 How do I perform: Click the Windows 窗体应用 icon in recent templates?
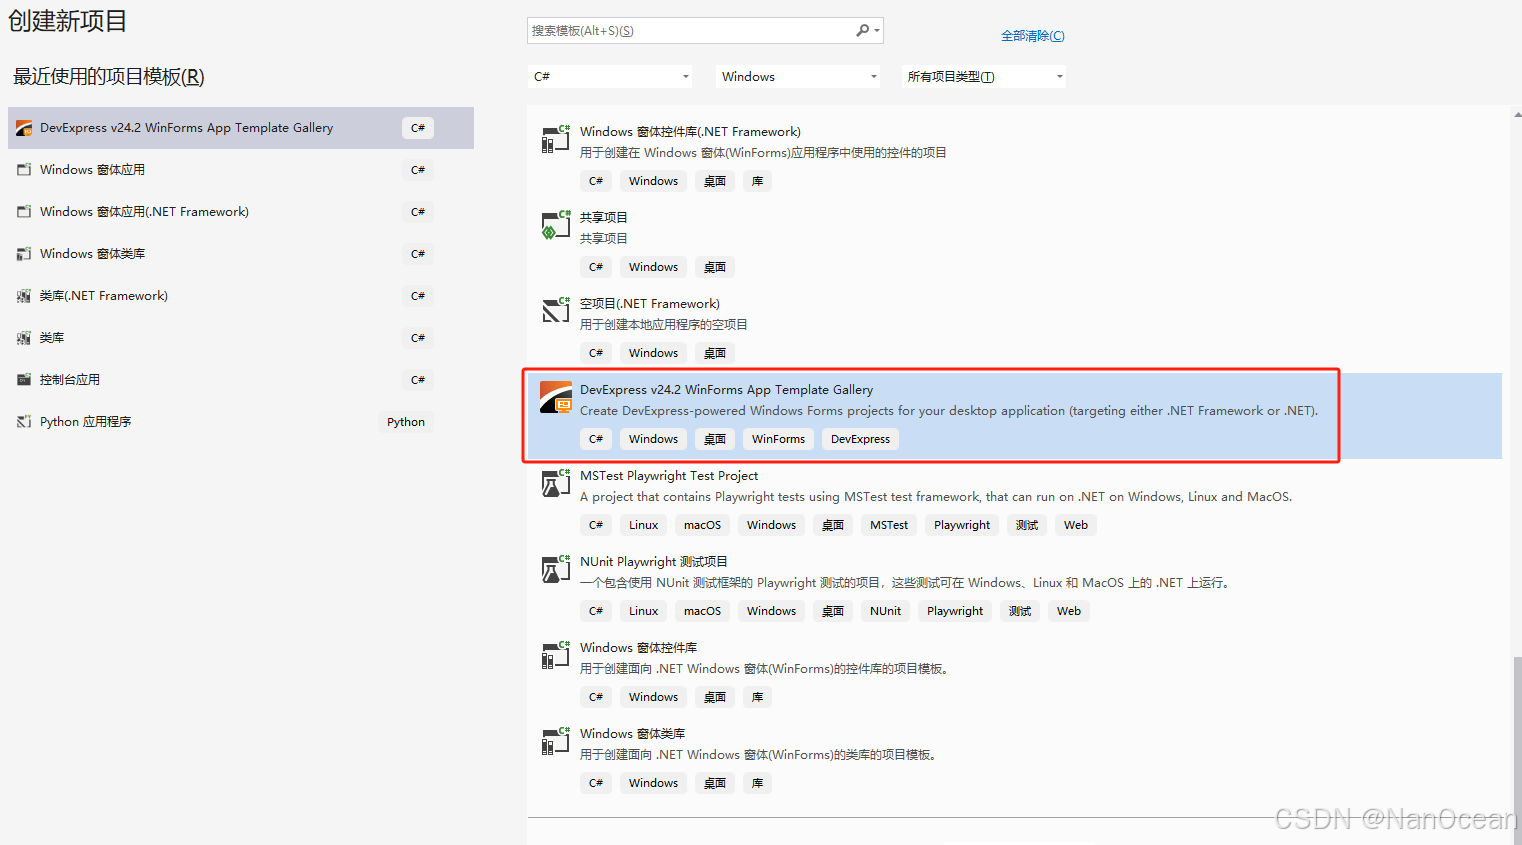[x=24, y=170]
